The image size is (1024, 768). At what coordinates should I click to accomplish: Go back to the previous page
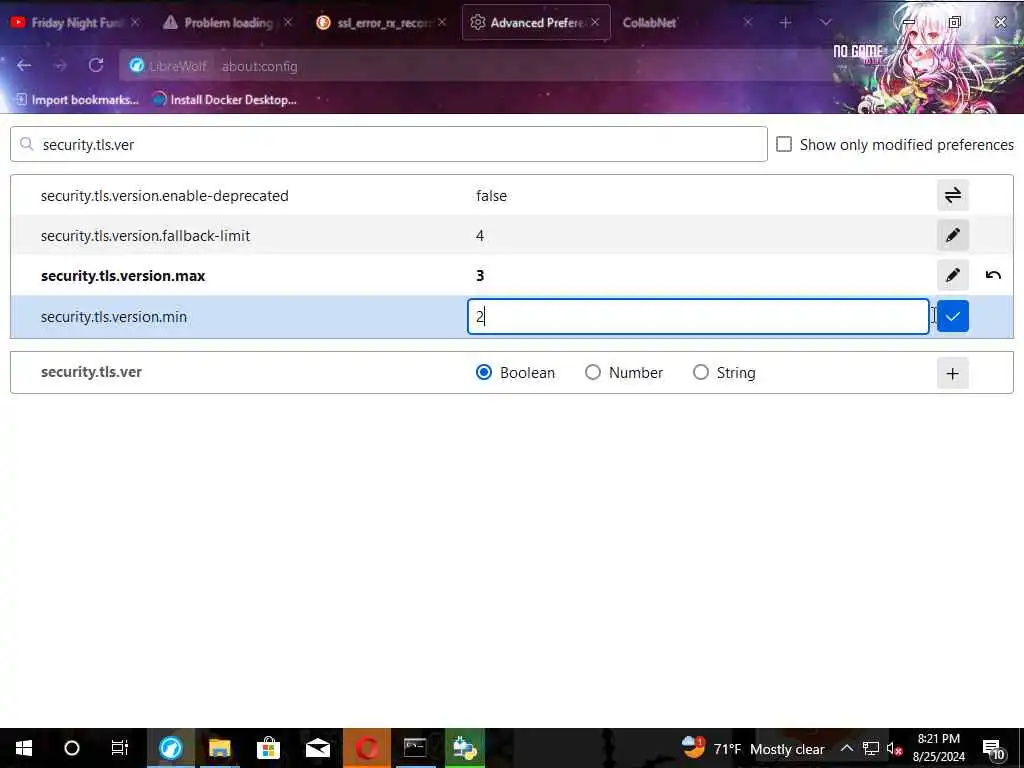coord(24,65)
